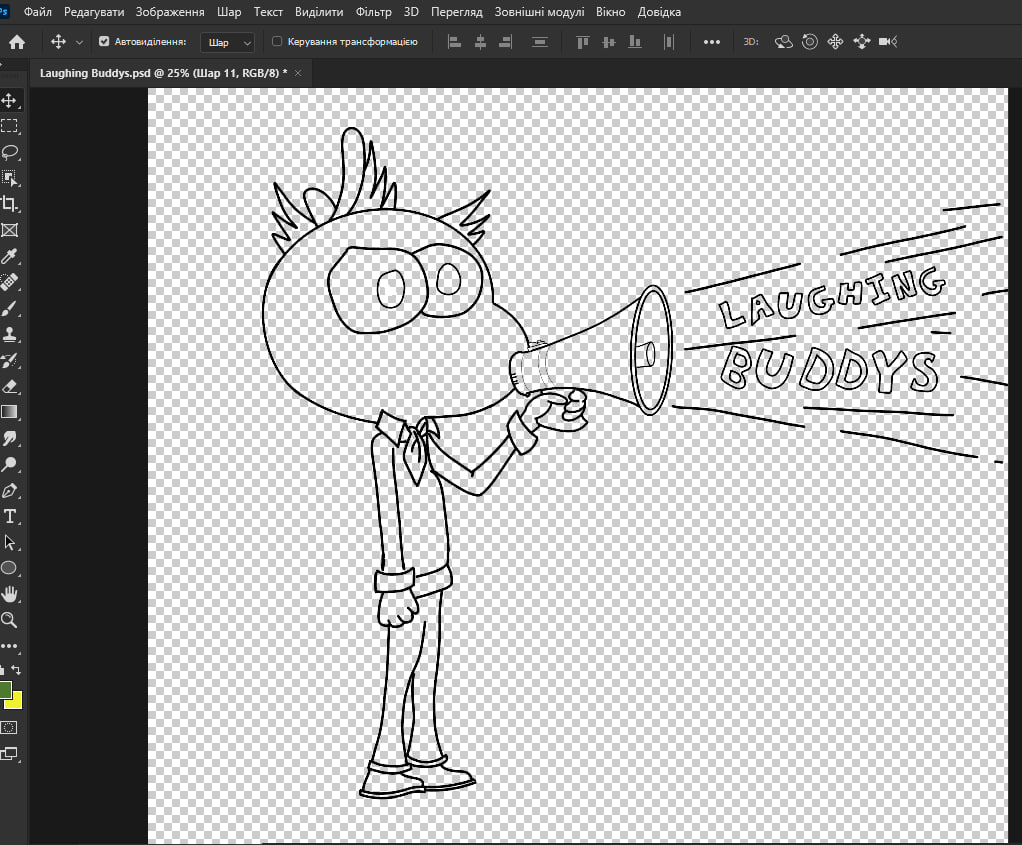Select the Pen tool
Screen dimensions: 1022x845
[9, 490]
